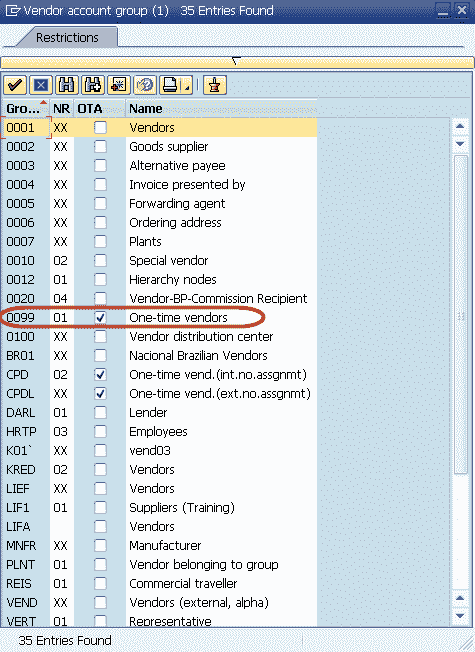The width and height of the screenshot is (475, 652).
Task: Select 'Vendor belonging to group' entry
Action: [x=203, y=565]
